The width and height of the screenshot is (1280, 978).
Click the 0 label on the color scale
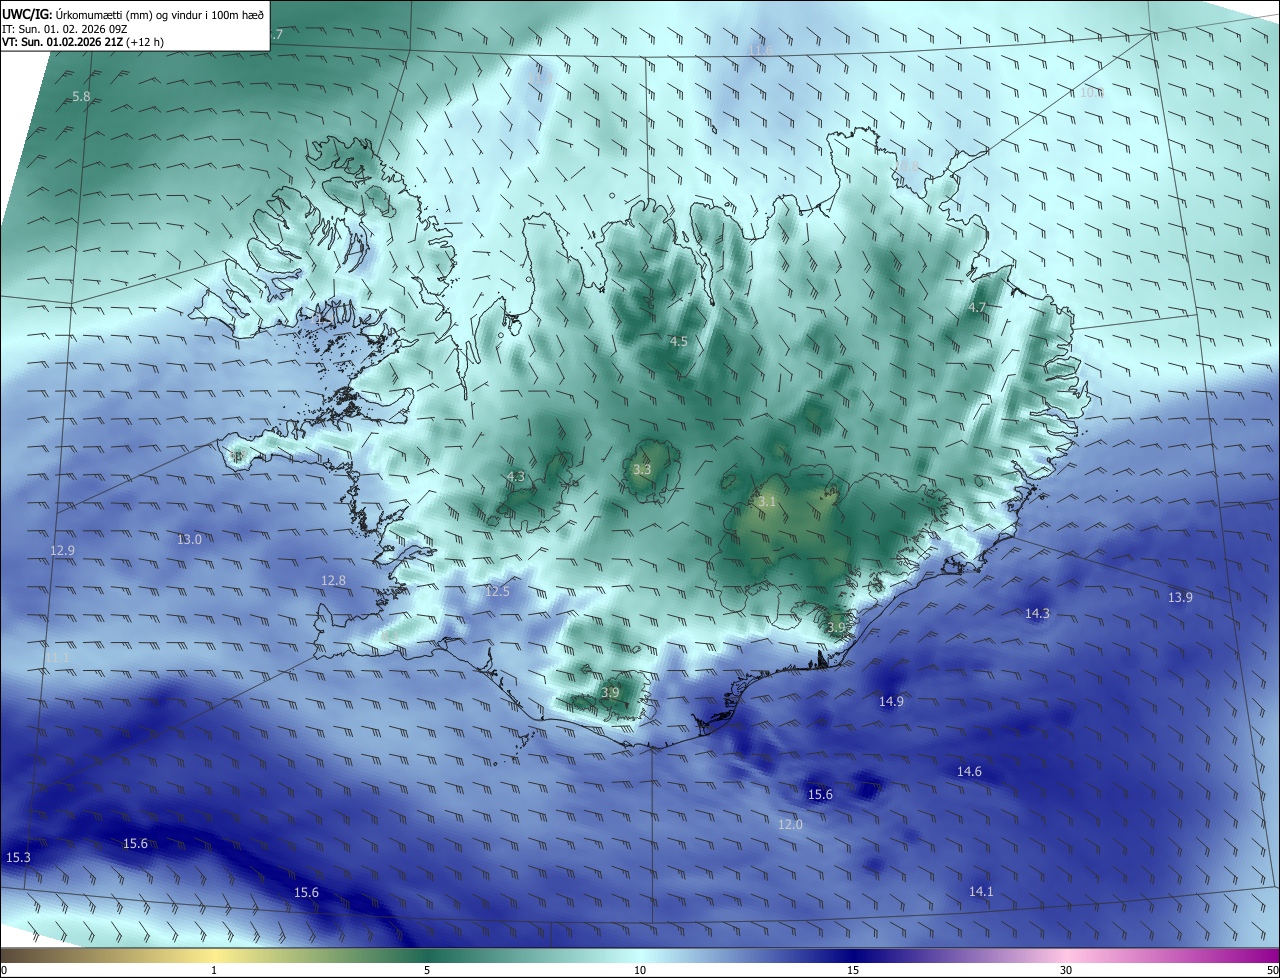click(x=4, y=970)
